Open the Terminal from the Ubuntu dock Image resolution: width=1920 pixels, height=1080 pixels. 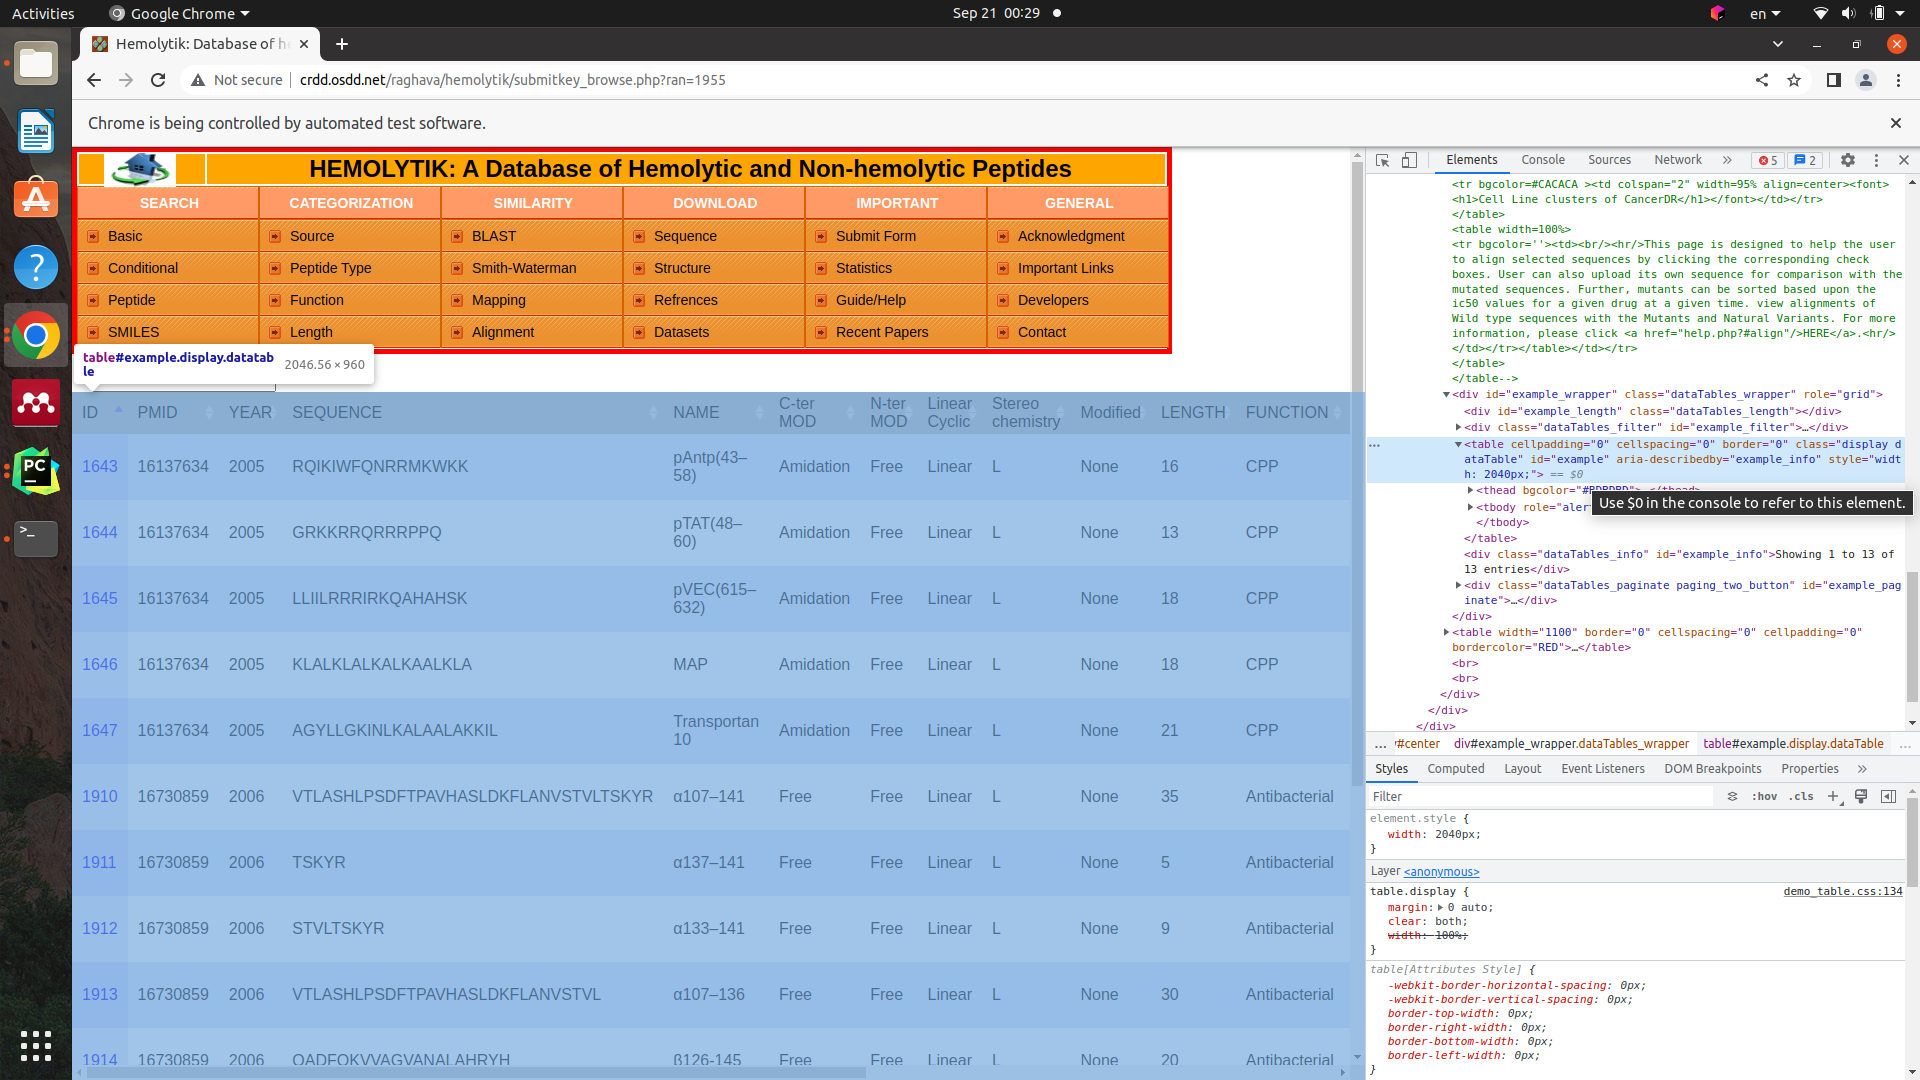(x=36, y=539)
